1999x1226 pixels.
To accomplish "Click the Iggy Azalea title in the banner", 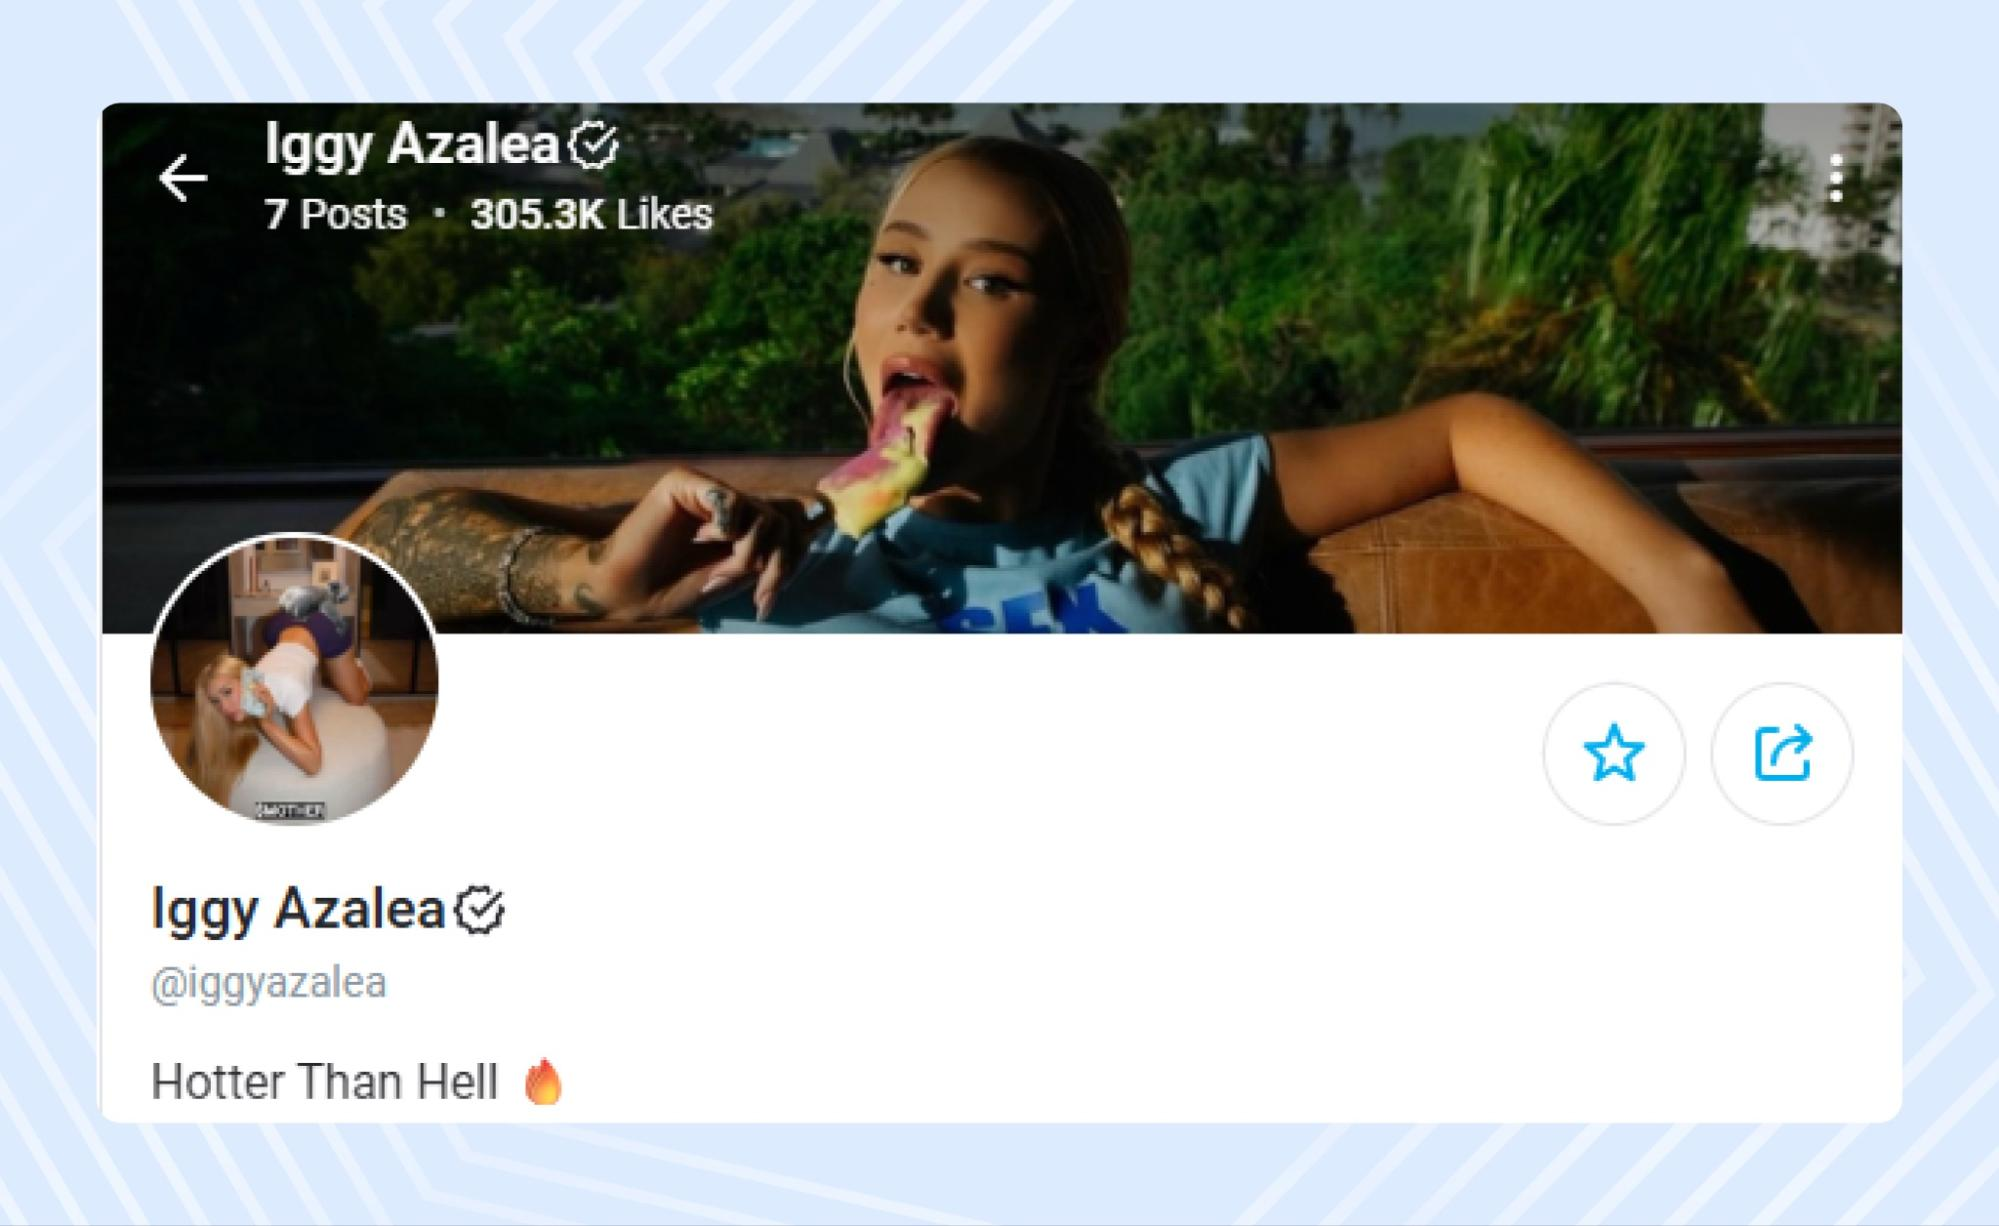I will (x=411, y=145).
